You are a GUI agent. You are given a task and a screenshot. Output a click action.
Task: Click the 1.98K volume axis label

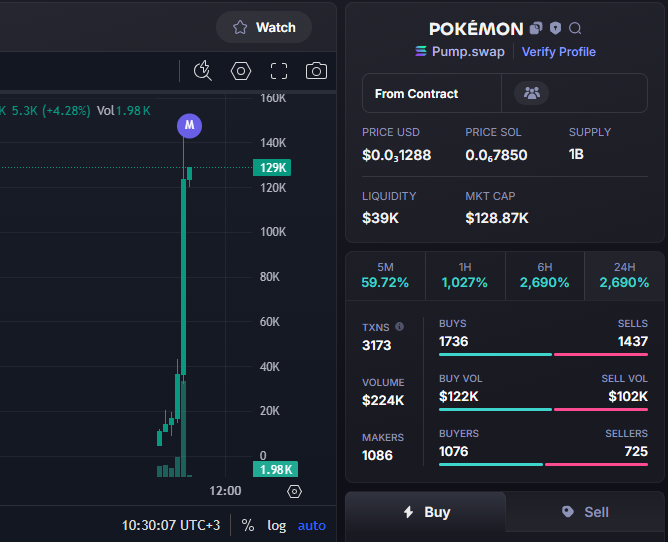(275, 469)
